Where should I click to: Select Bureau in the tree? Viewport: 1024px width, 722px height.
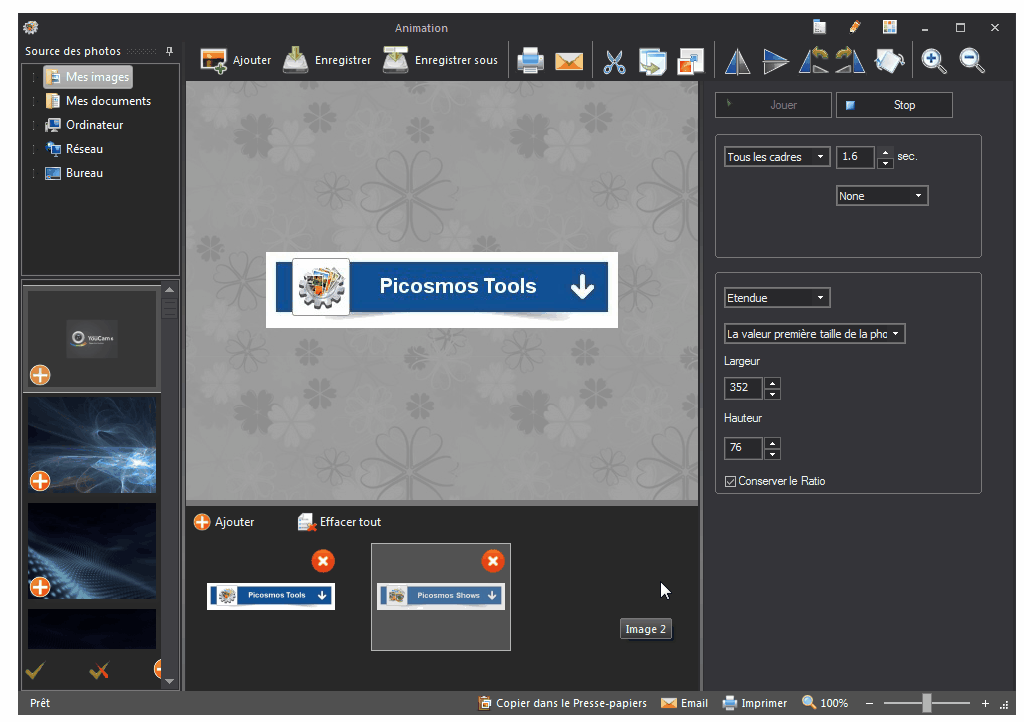pyautogui.click(x=74, y=173)
